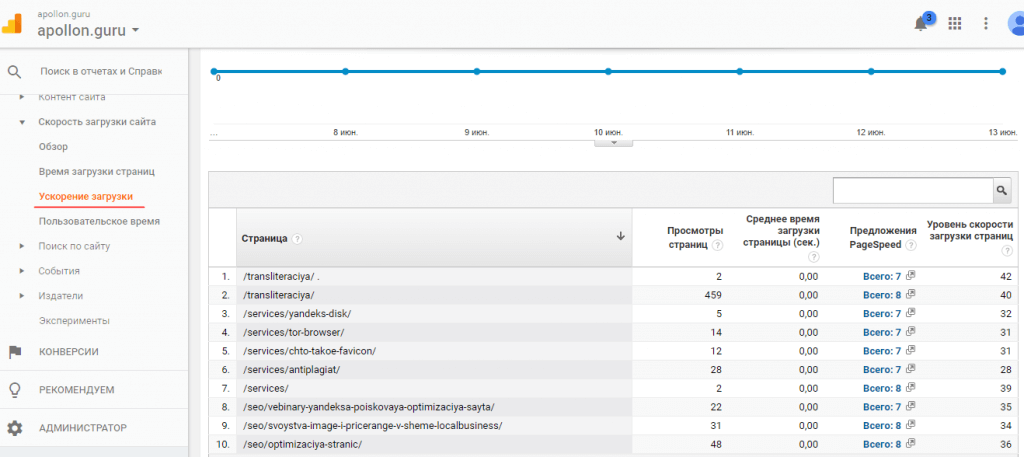The image size is (1024, 457).
Task: Open PageSpeed popup icon for /services/ row
Action: click(x=910, y=388)
